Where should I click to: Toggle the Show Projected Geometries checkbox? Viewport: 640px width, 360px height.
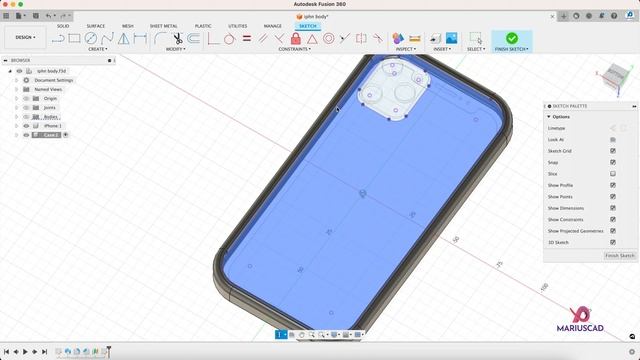[x=613, y=231]
